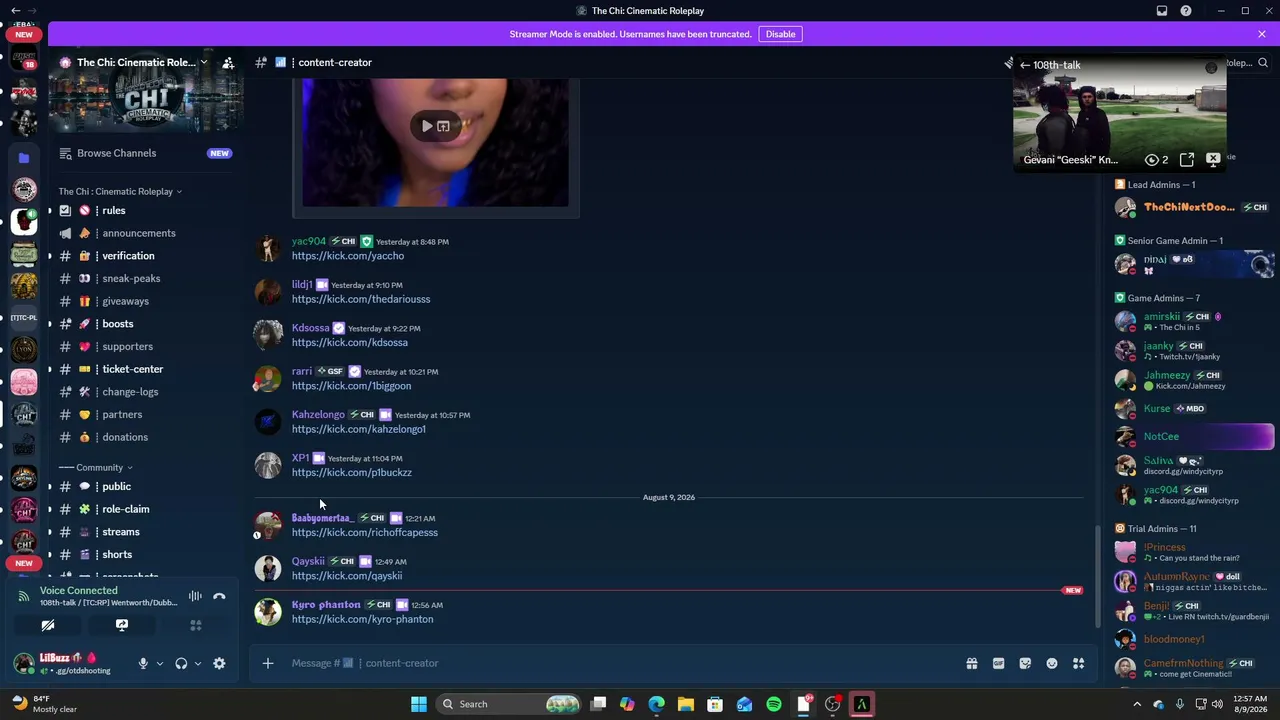
Task: Open voice activities launcher
Action: [x=196, y=625]
